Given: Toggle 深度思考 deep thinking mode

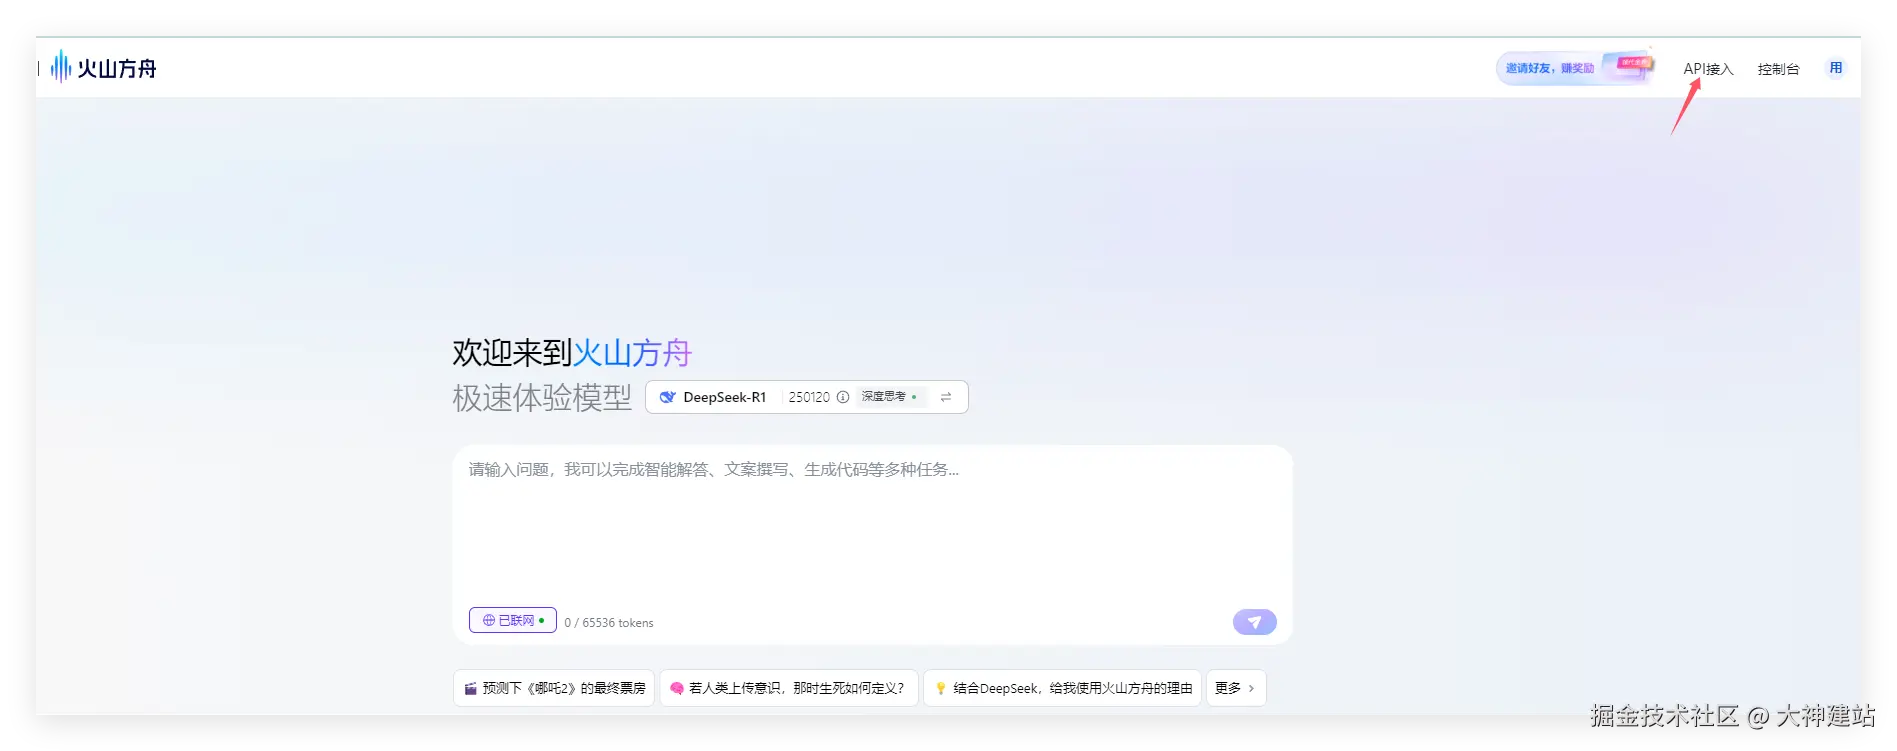Looking at the screenshot, I should point(890,397).
